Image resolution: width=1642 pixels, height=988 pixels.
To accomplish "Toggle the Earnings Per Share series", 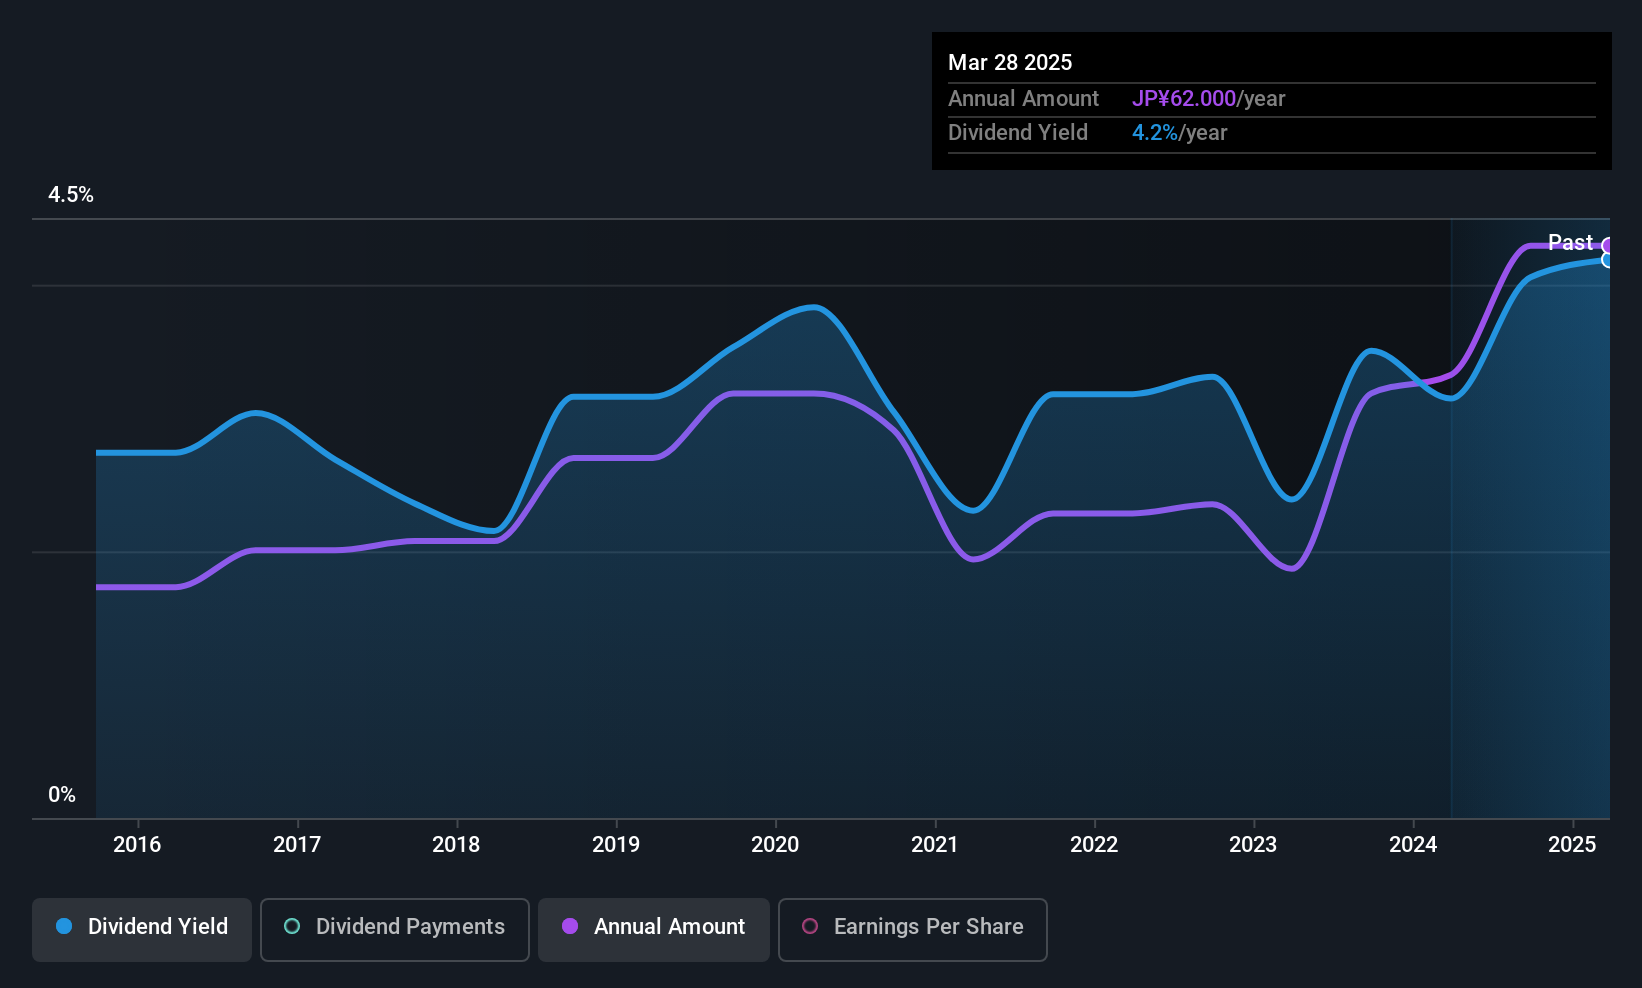I will (913, 930).
